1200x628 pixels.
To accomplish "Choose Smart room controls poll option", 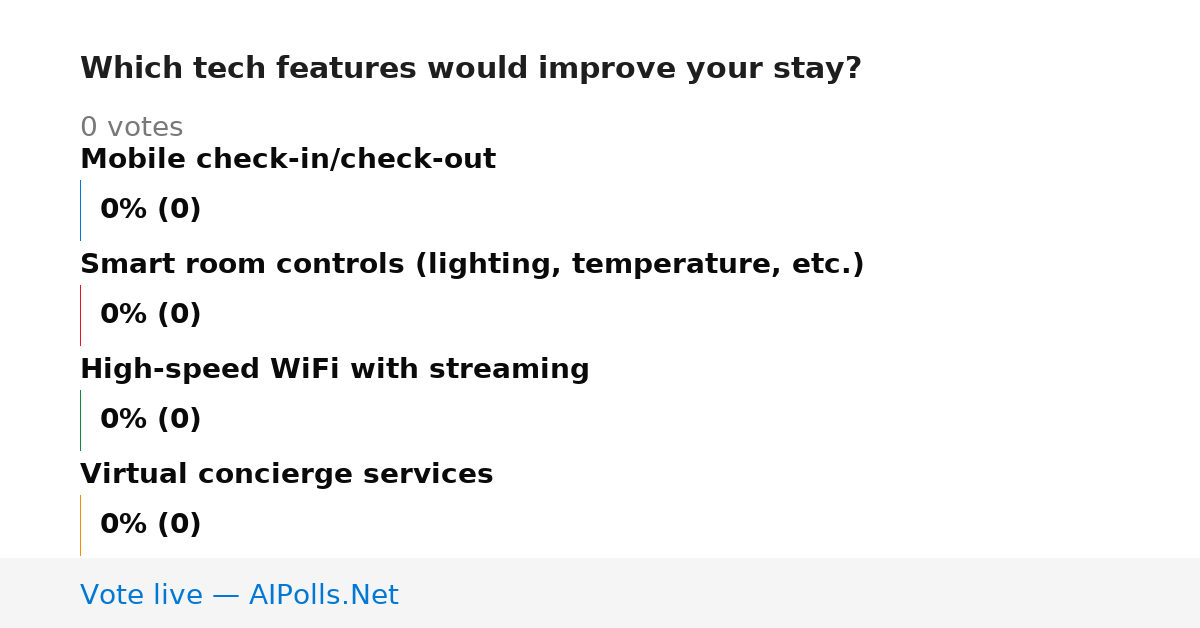I will point(472,264).
